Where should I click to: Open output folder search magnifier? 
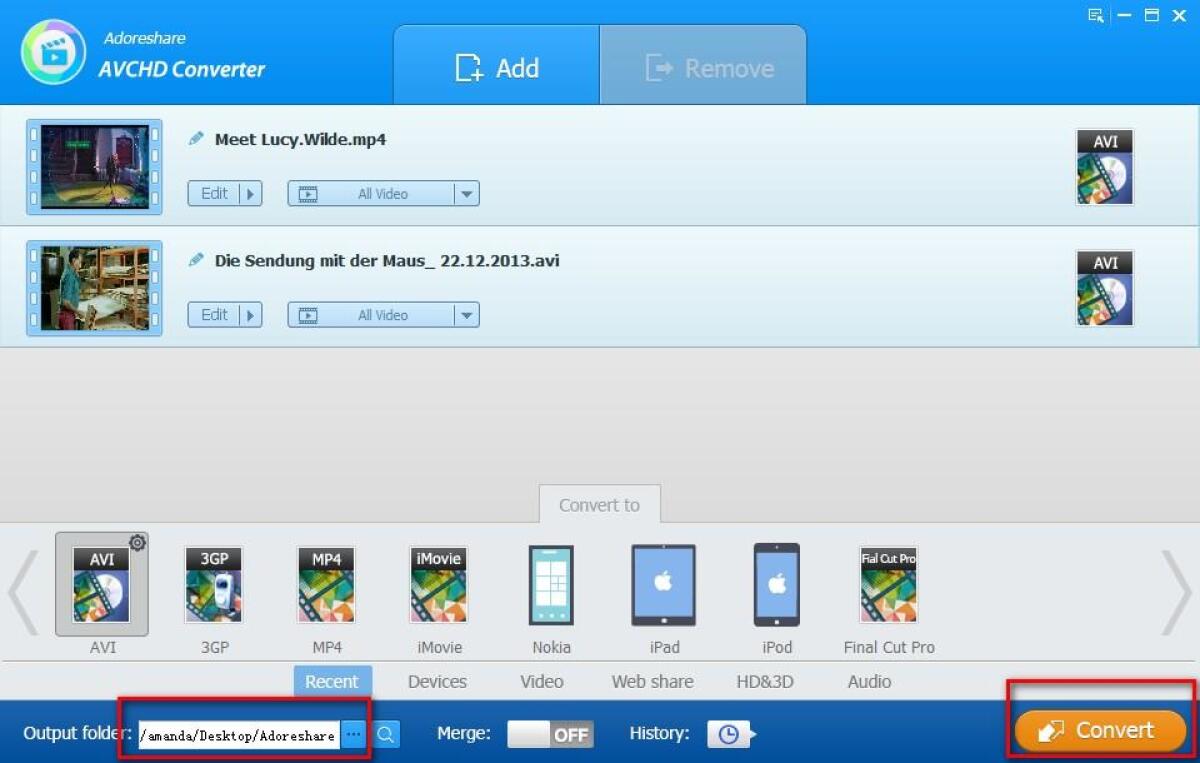coord(386,733)
